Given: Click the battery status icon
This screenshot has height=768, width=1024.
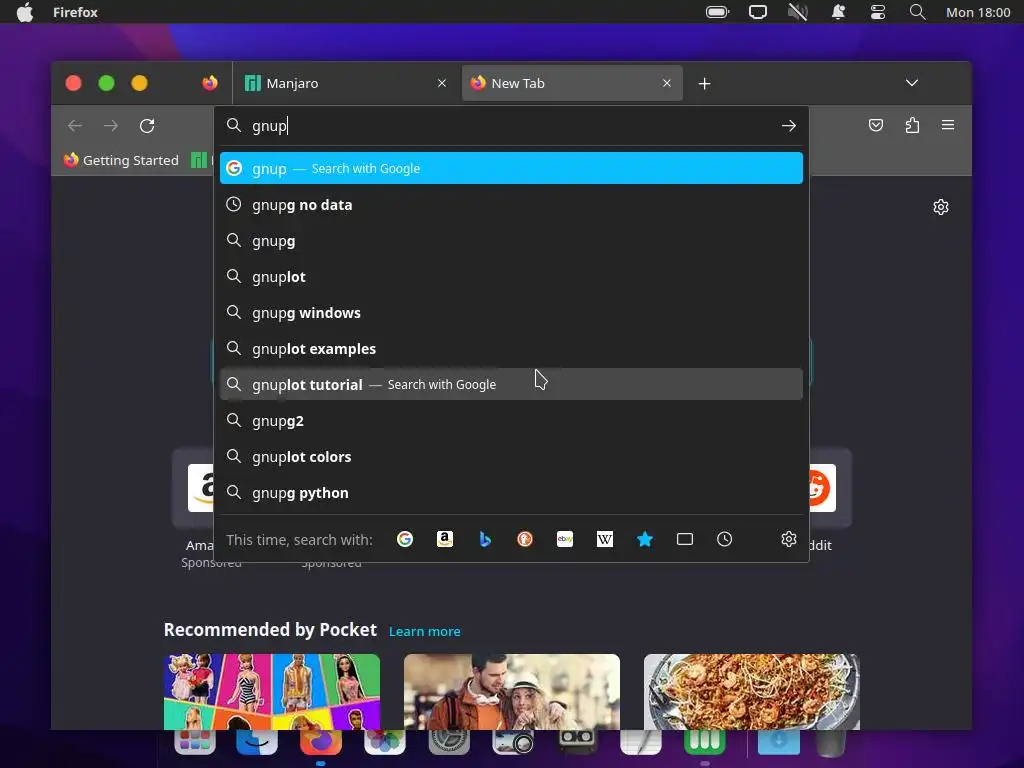Looking at the screenshot, I should pyautogui.click(x=718, y=12).
